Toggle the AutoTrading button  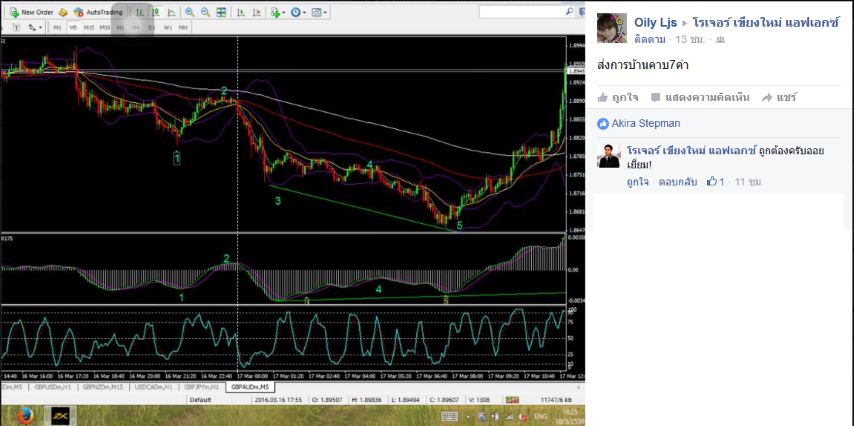(x=98, y=12)
